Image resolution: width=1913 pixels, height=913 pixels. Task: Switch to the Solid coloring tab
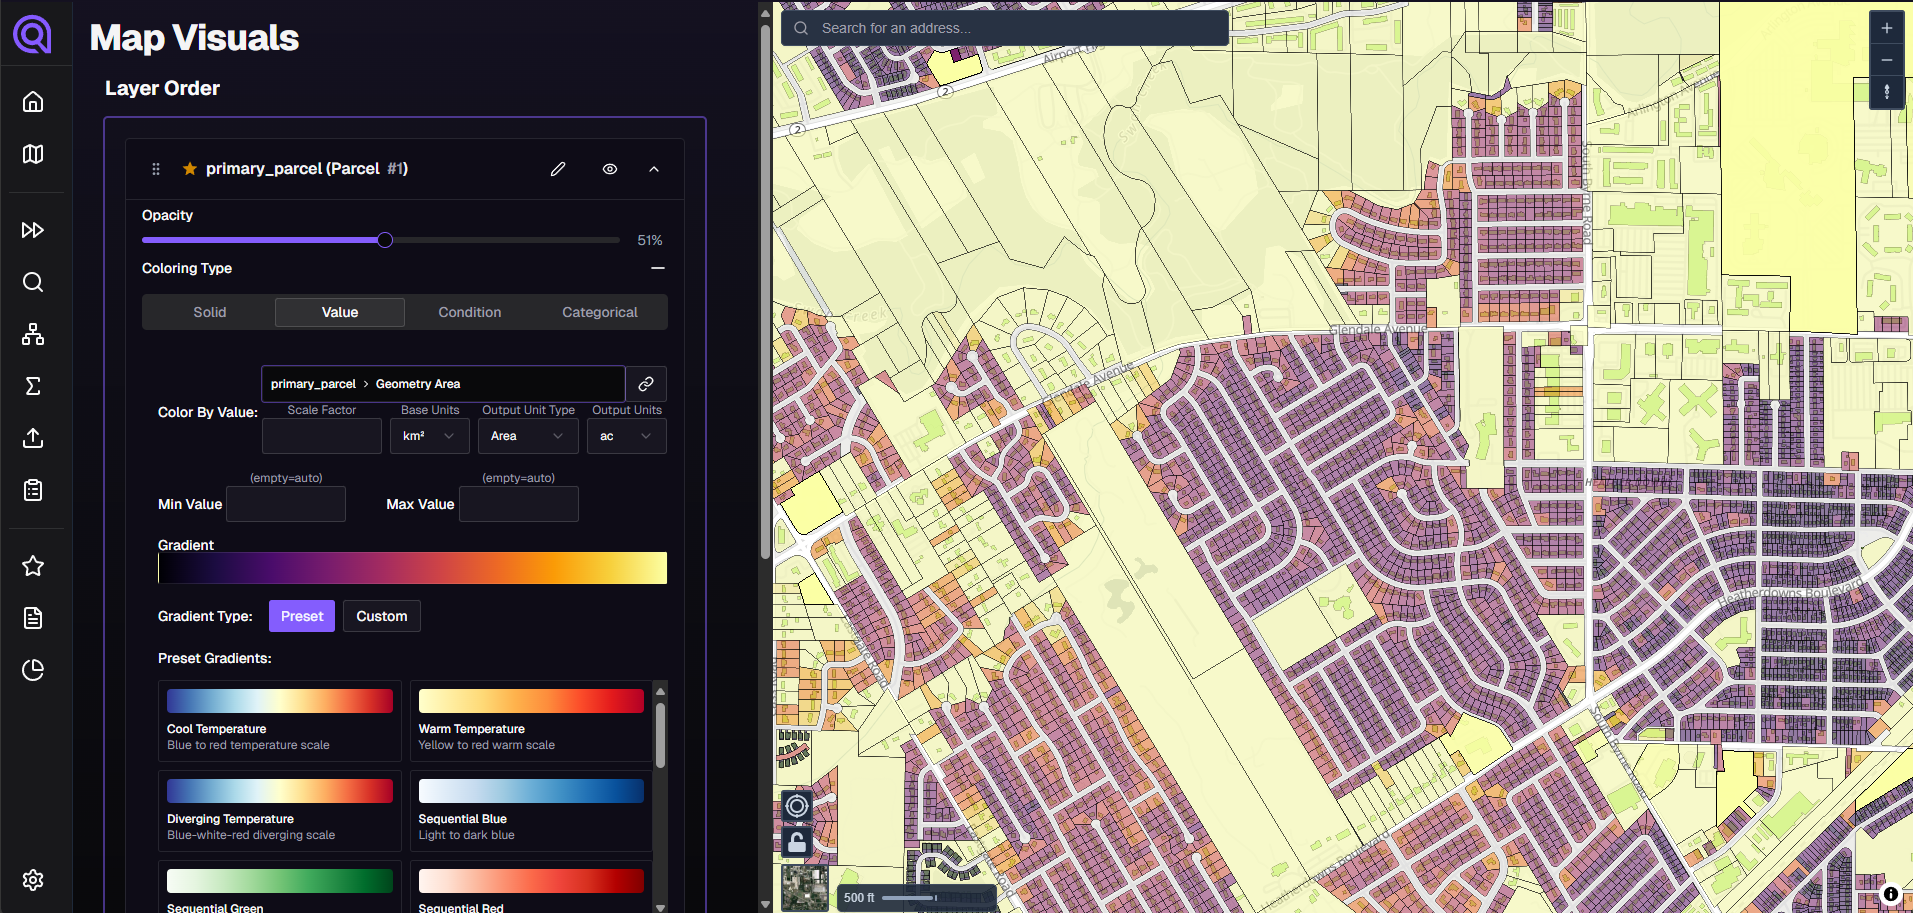pos(209,312)
